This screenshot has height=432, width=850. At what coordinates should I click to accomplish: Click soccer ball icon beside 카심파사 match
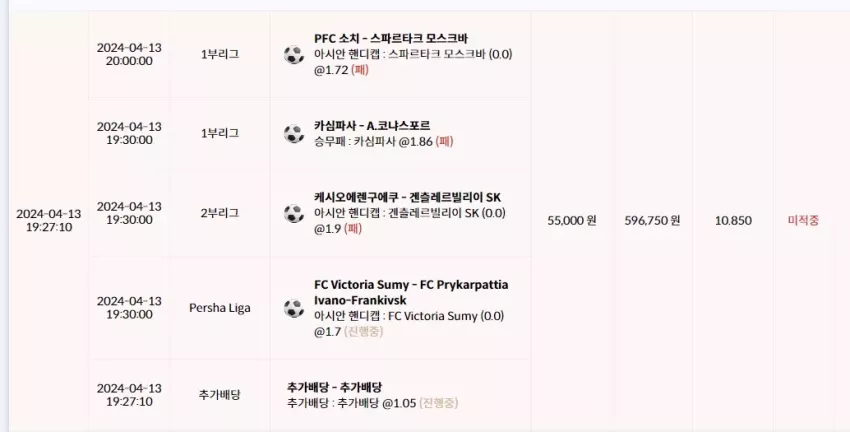[294, 134]
